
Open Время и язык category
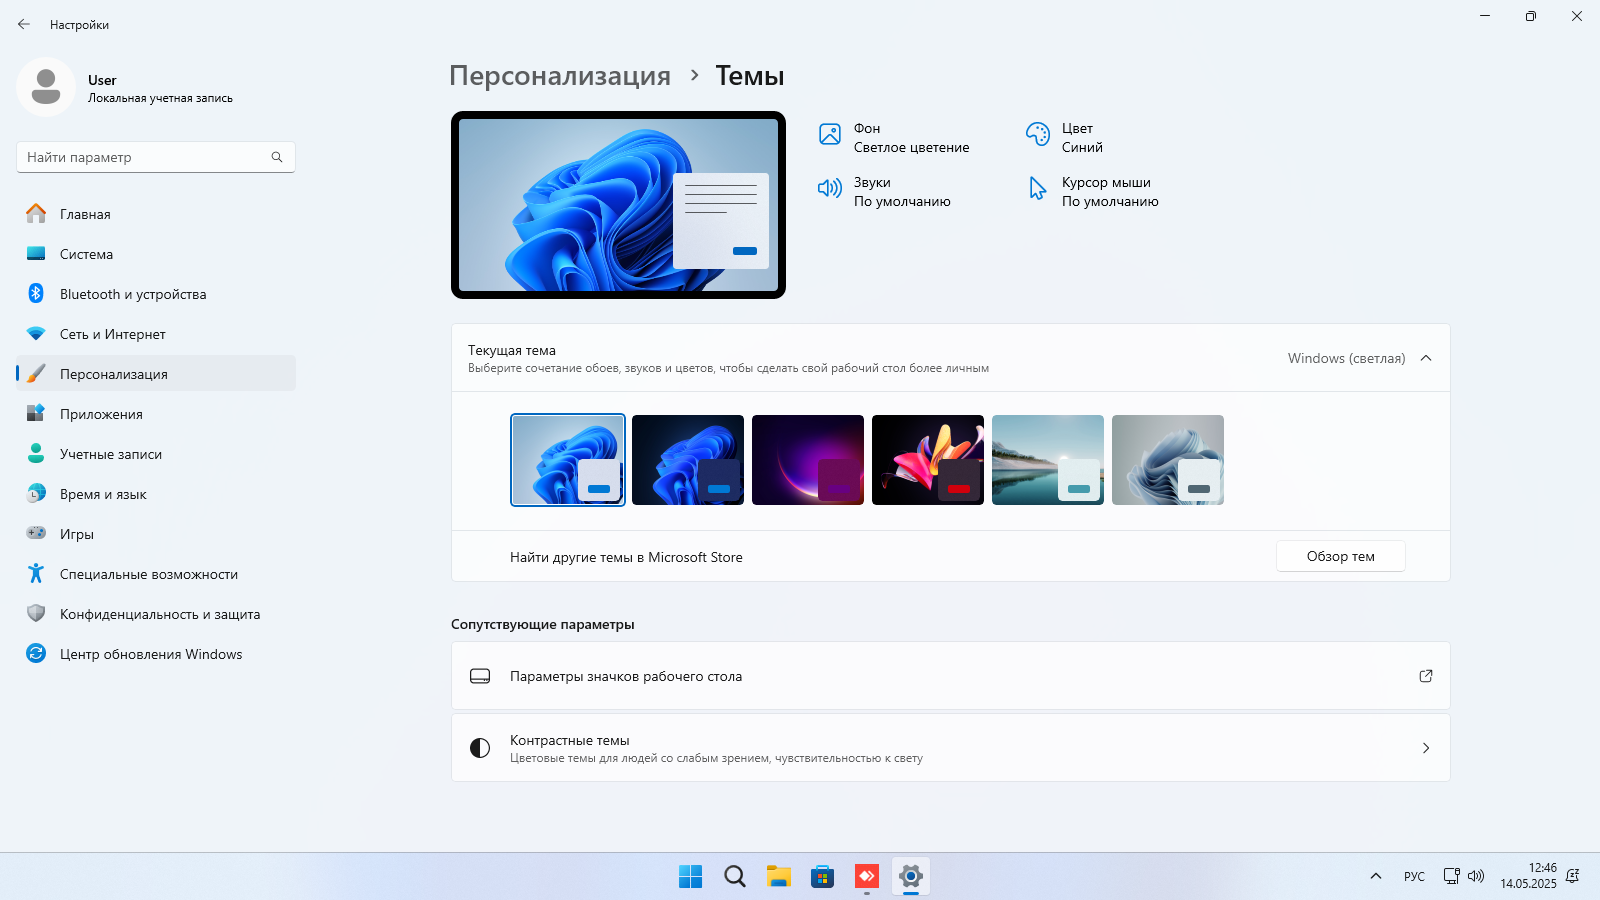pyautogui.click(x=156, y=494)
